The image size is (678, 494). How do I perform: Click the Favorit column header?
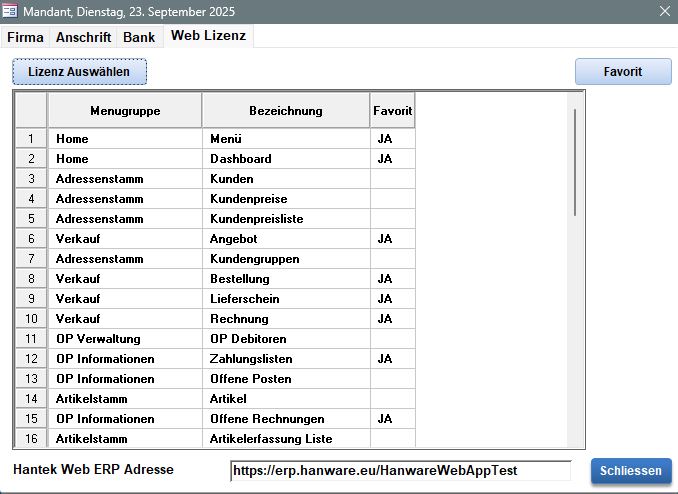point(392,111)
